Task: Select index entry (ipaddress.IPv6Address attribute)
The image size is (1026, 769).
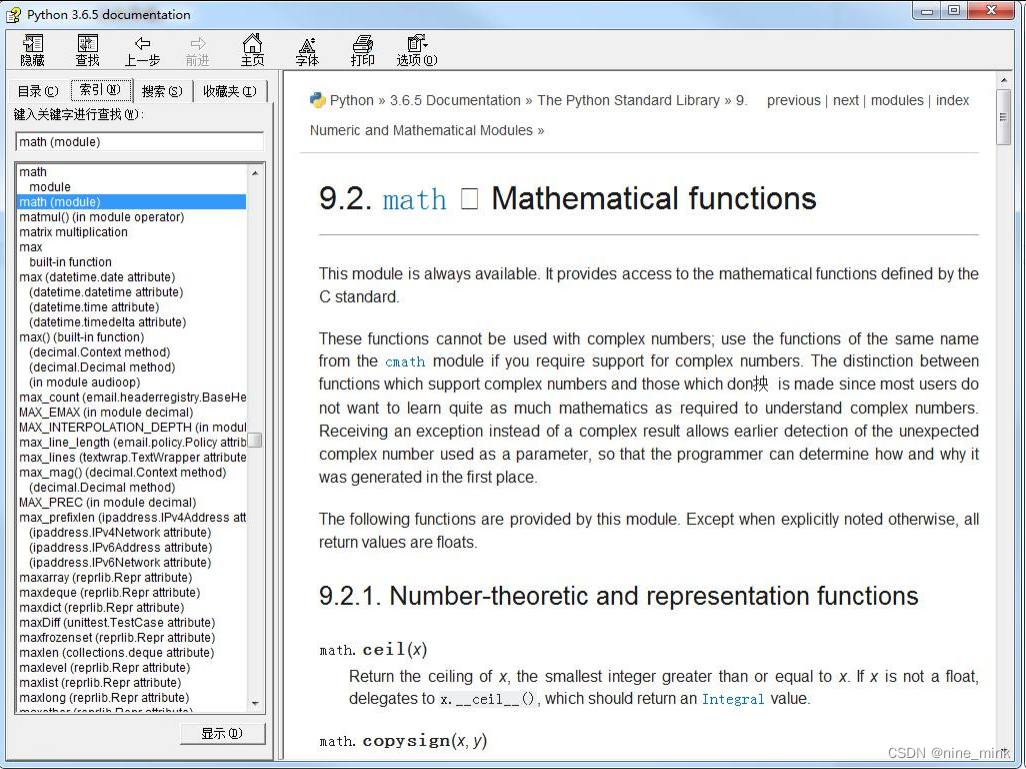Action: pyautogui.click(x=120, y=548)
